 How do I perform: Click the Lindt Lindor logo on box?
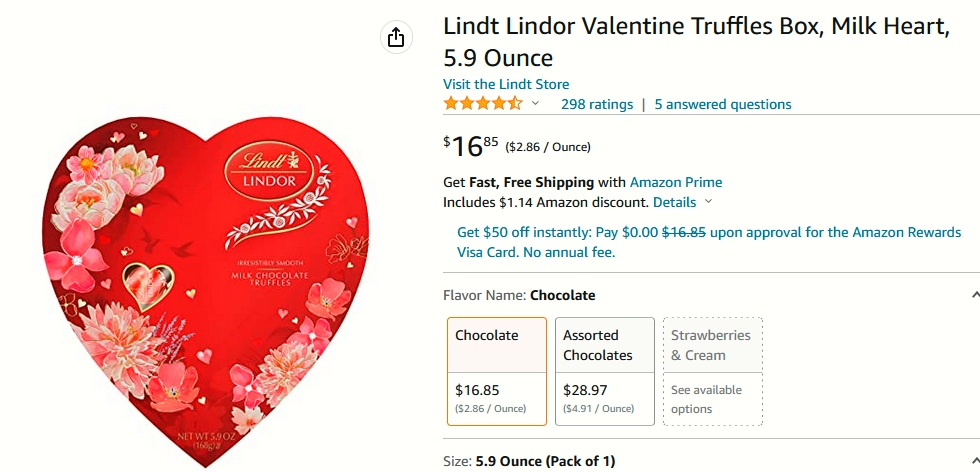tap(269, 170)
